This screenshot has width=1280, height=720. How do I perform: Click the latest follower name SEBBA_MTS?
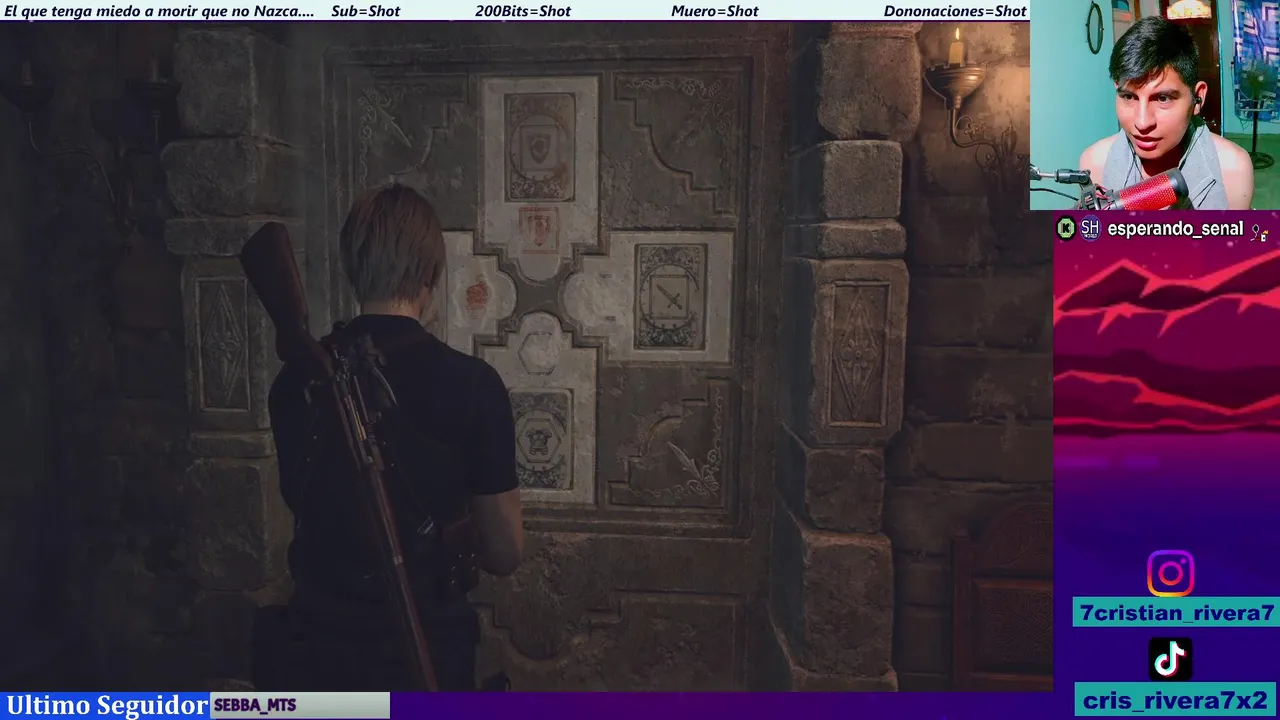click(x=255, y=705)
